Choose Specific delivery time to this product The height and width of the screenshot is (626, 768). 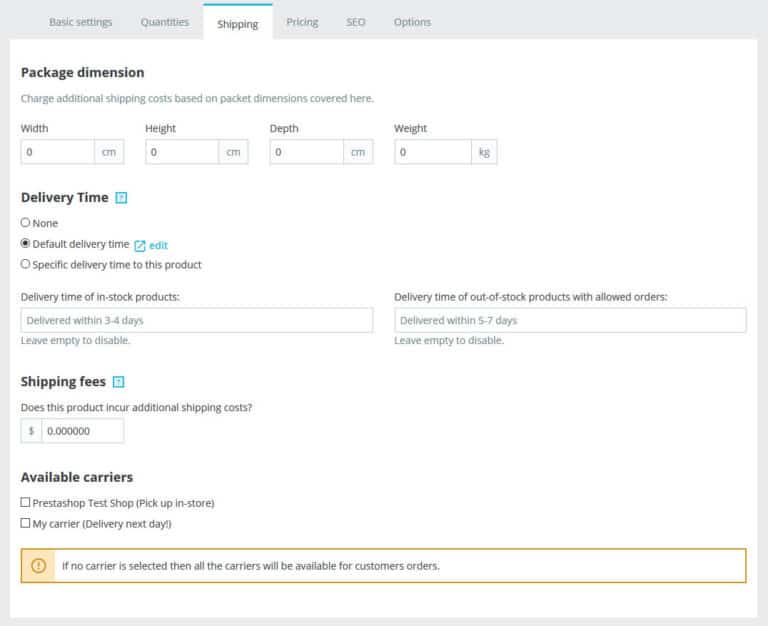click(x=26, y=265)
